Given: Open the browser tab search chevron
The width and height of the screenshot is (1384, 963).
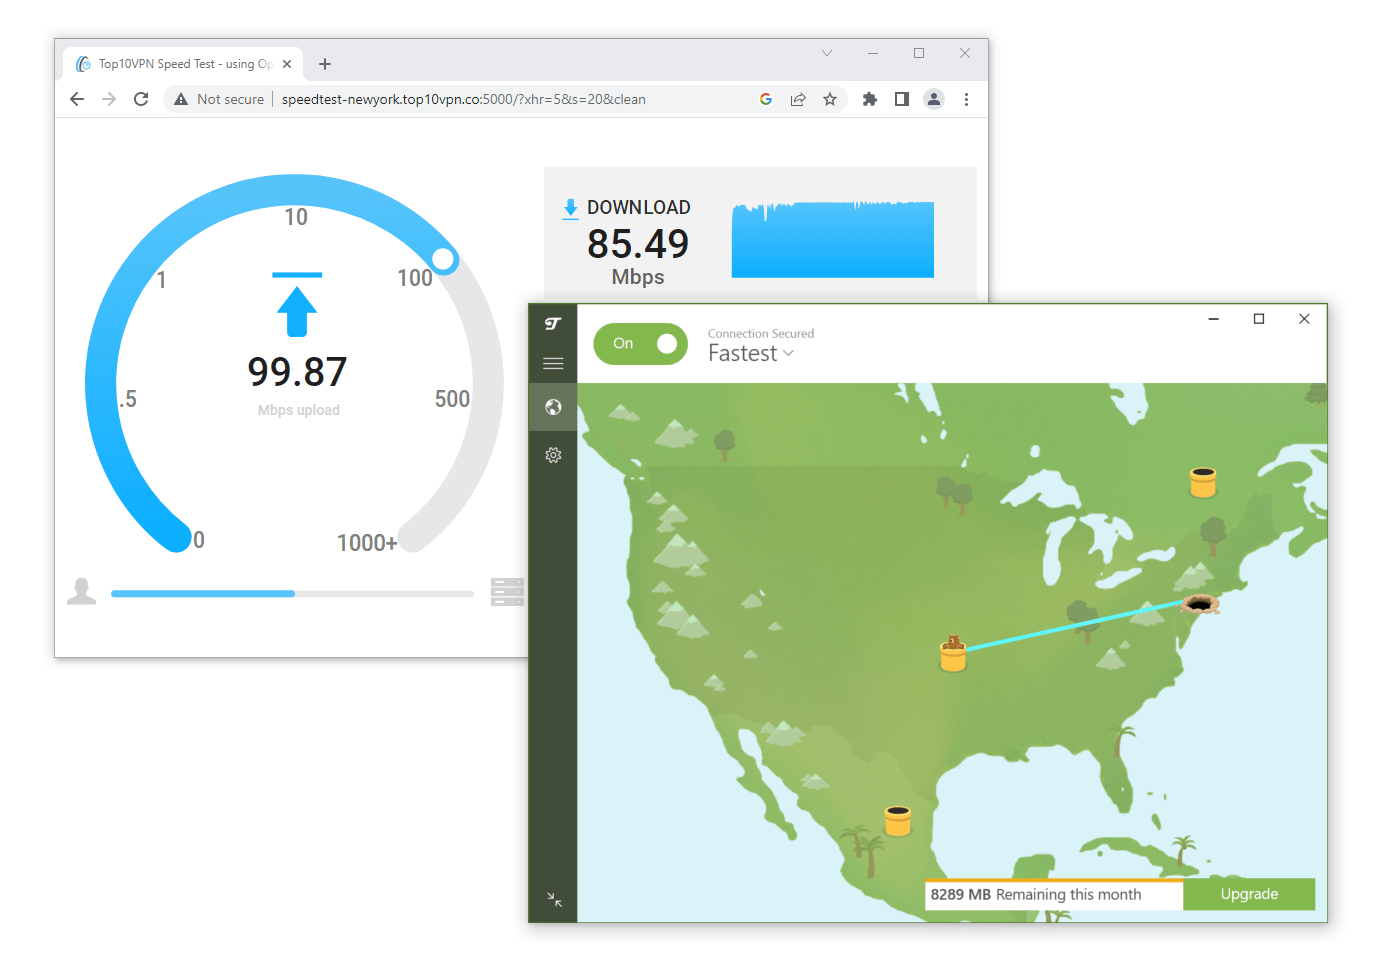Looking at the screenshot, I should click(827, 52).
